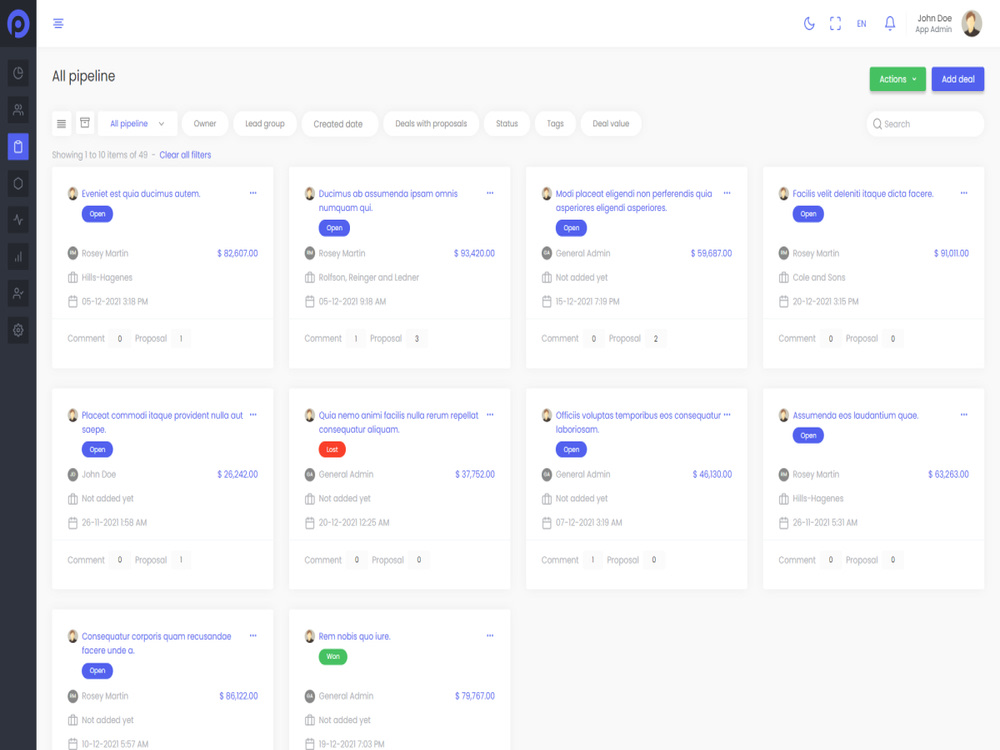Screen dimensions: 1000x750
Task: Click Proposal count 3 on Ducimus card
Action: point(416,339)
